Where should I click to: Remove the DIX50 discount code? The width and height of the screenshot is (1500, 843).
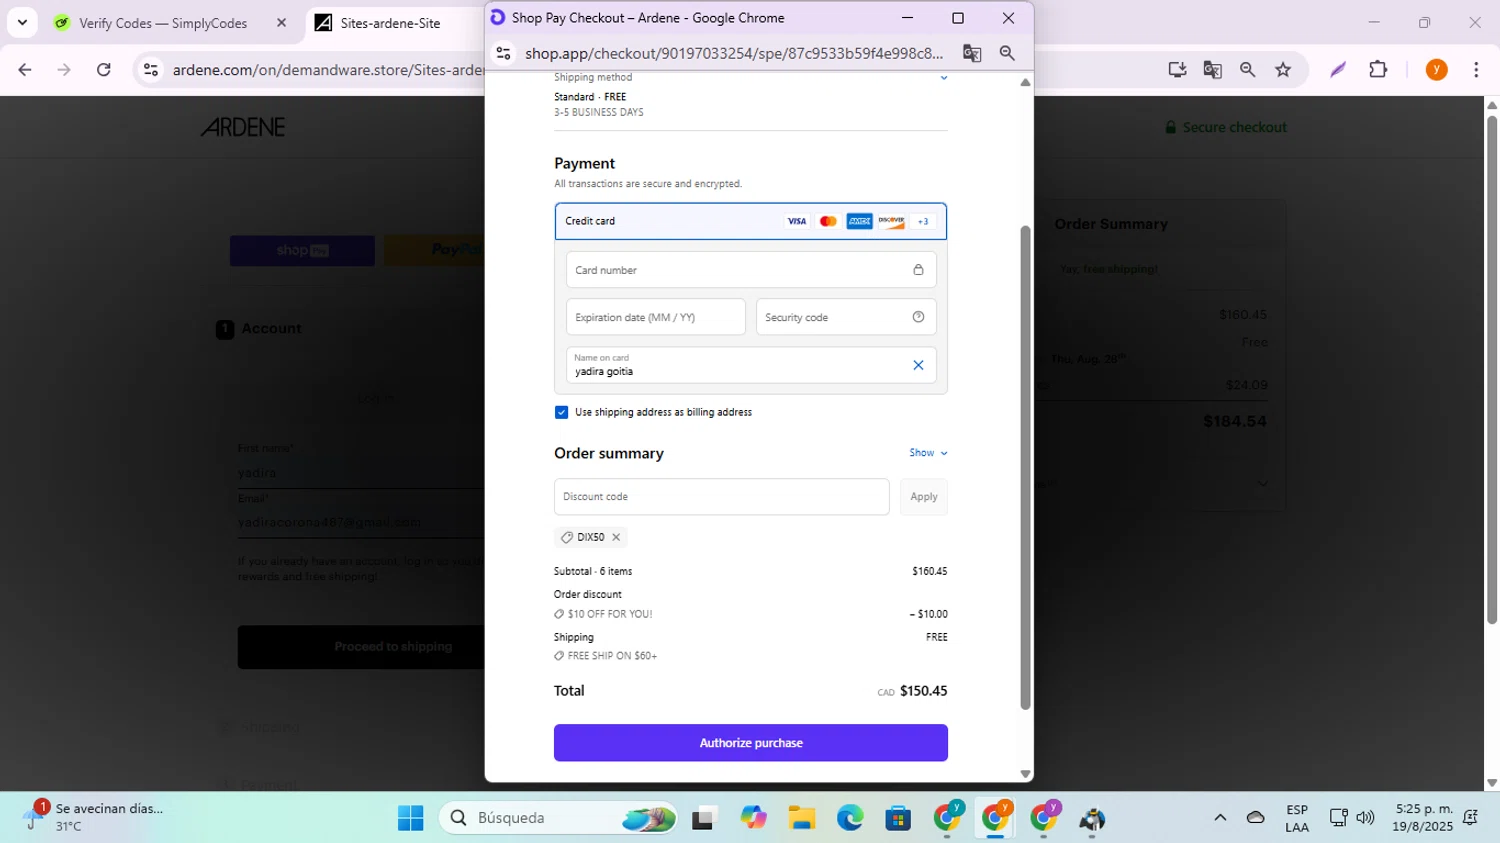click(616, 537)
